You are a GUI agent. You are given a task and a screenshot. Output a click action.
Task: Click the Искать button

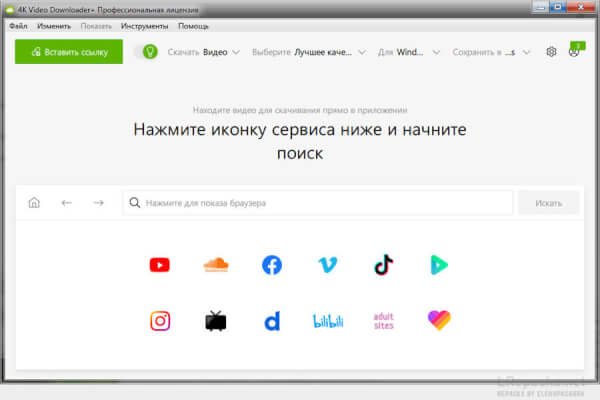coord(549,203)
